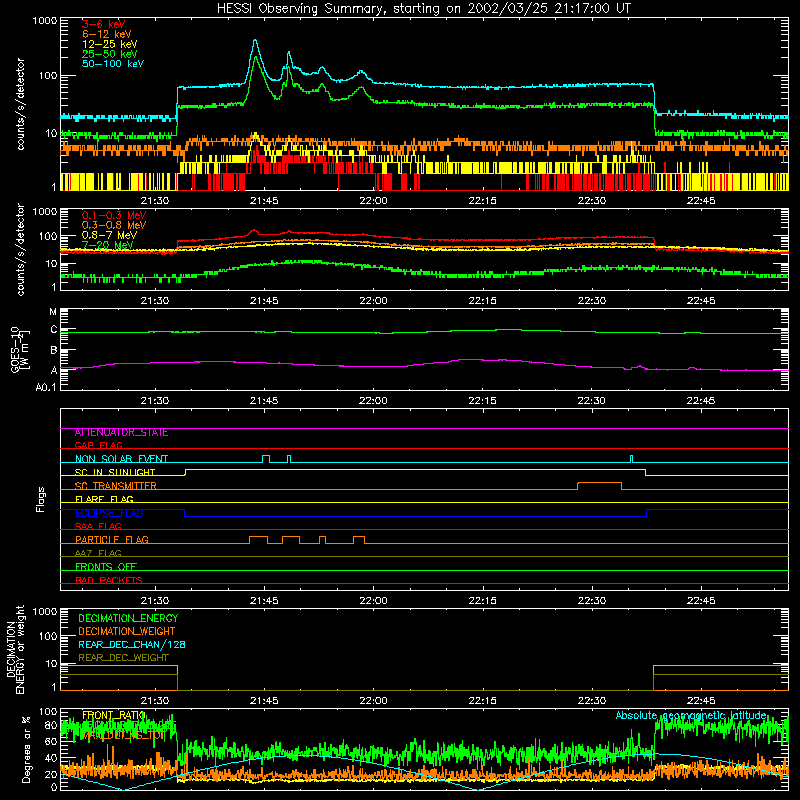Viewport: 800px width, 800px height.
Task: Click the 0.3-0.8 MeV legend label
Action: [x=114, y=226]
